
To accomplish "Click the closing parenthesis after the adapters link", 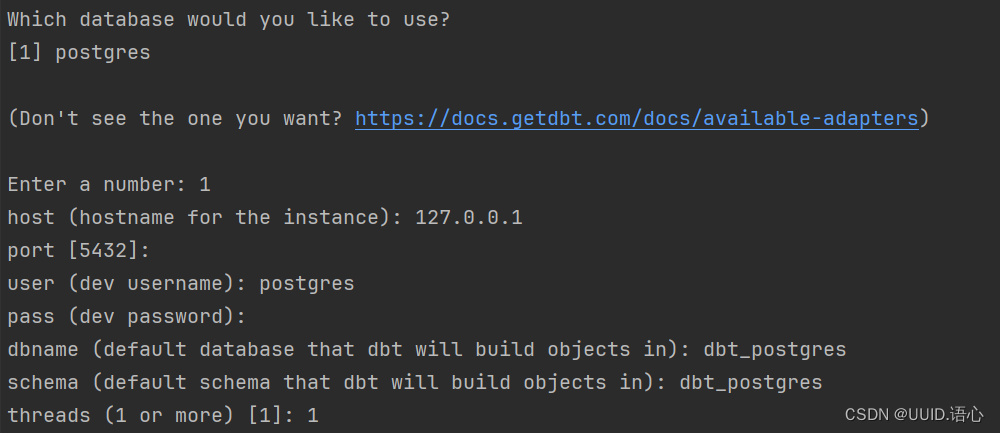I will (925, 119).
